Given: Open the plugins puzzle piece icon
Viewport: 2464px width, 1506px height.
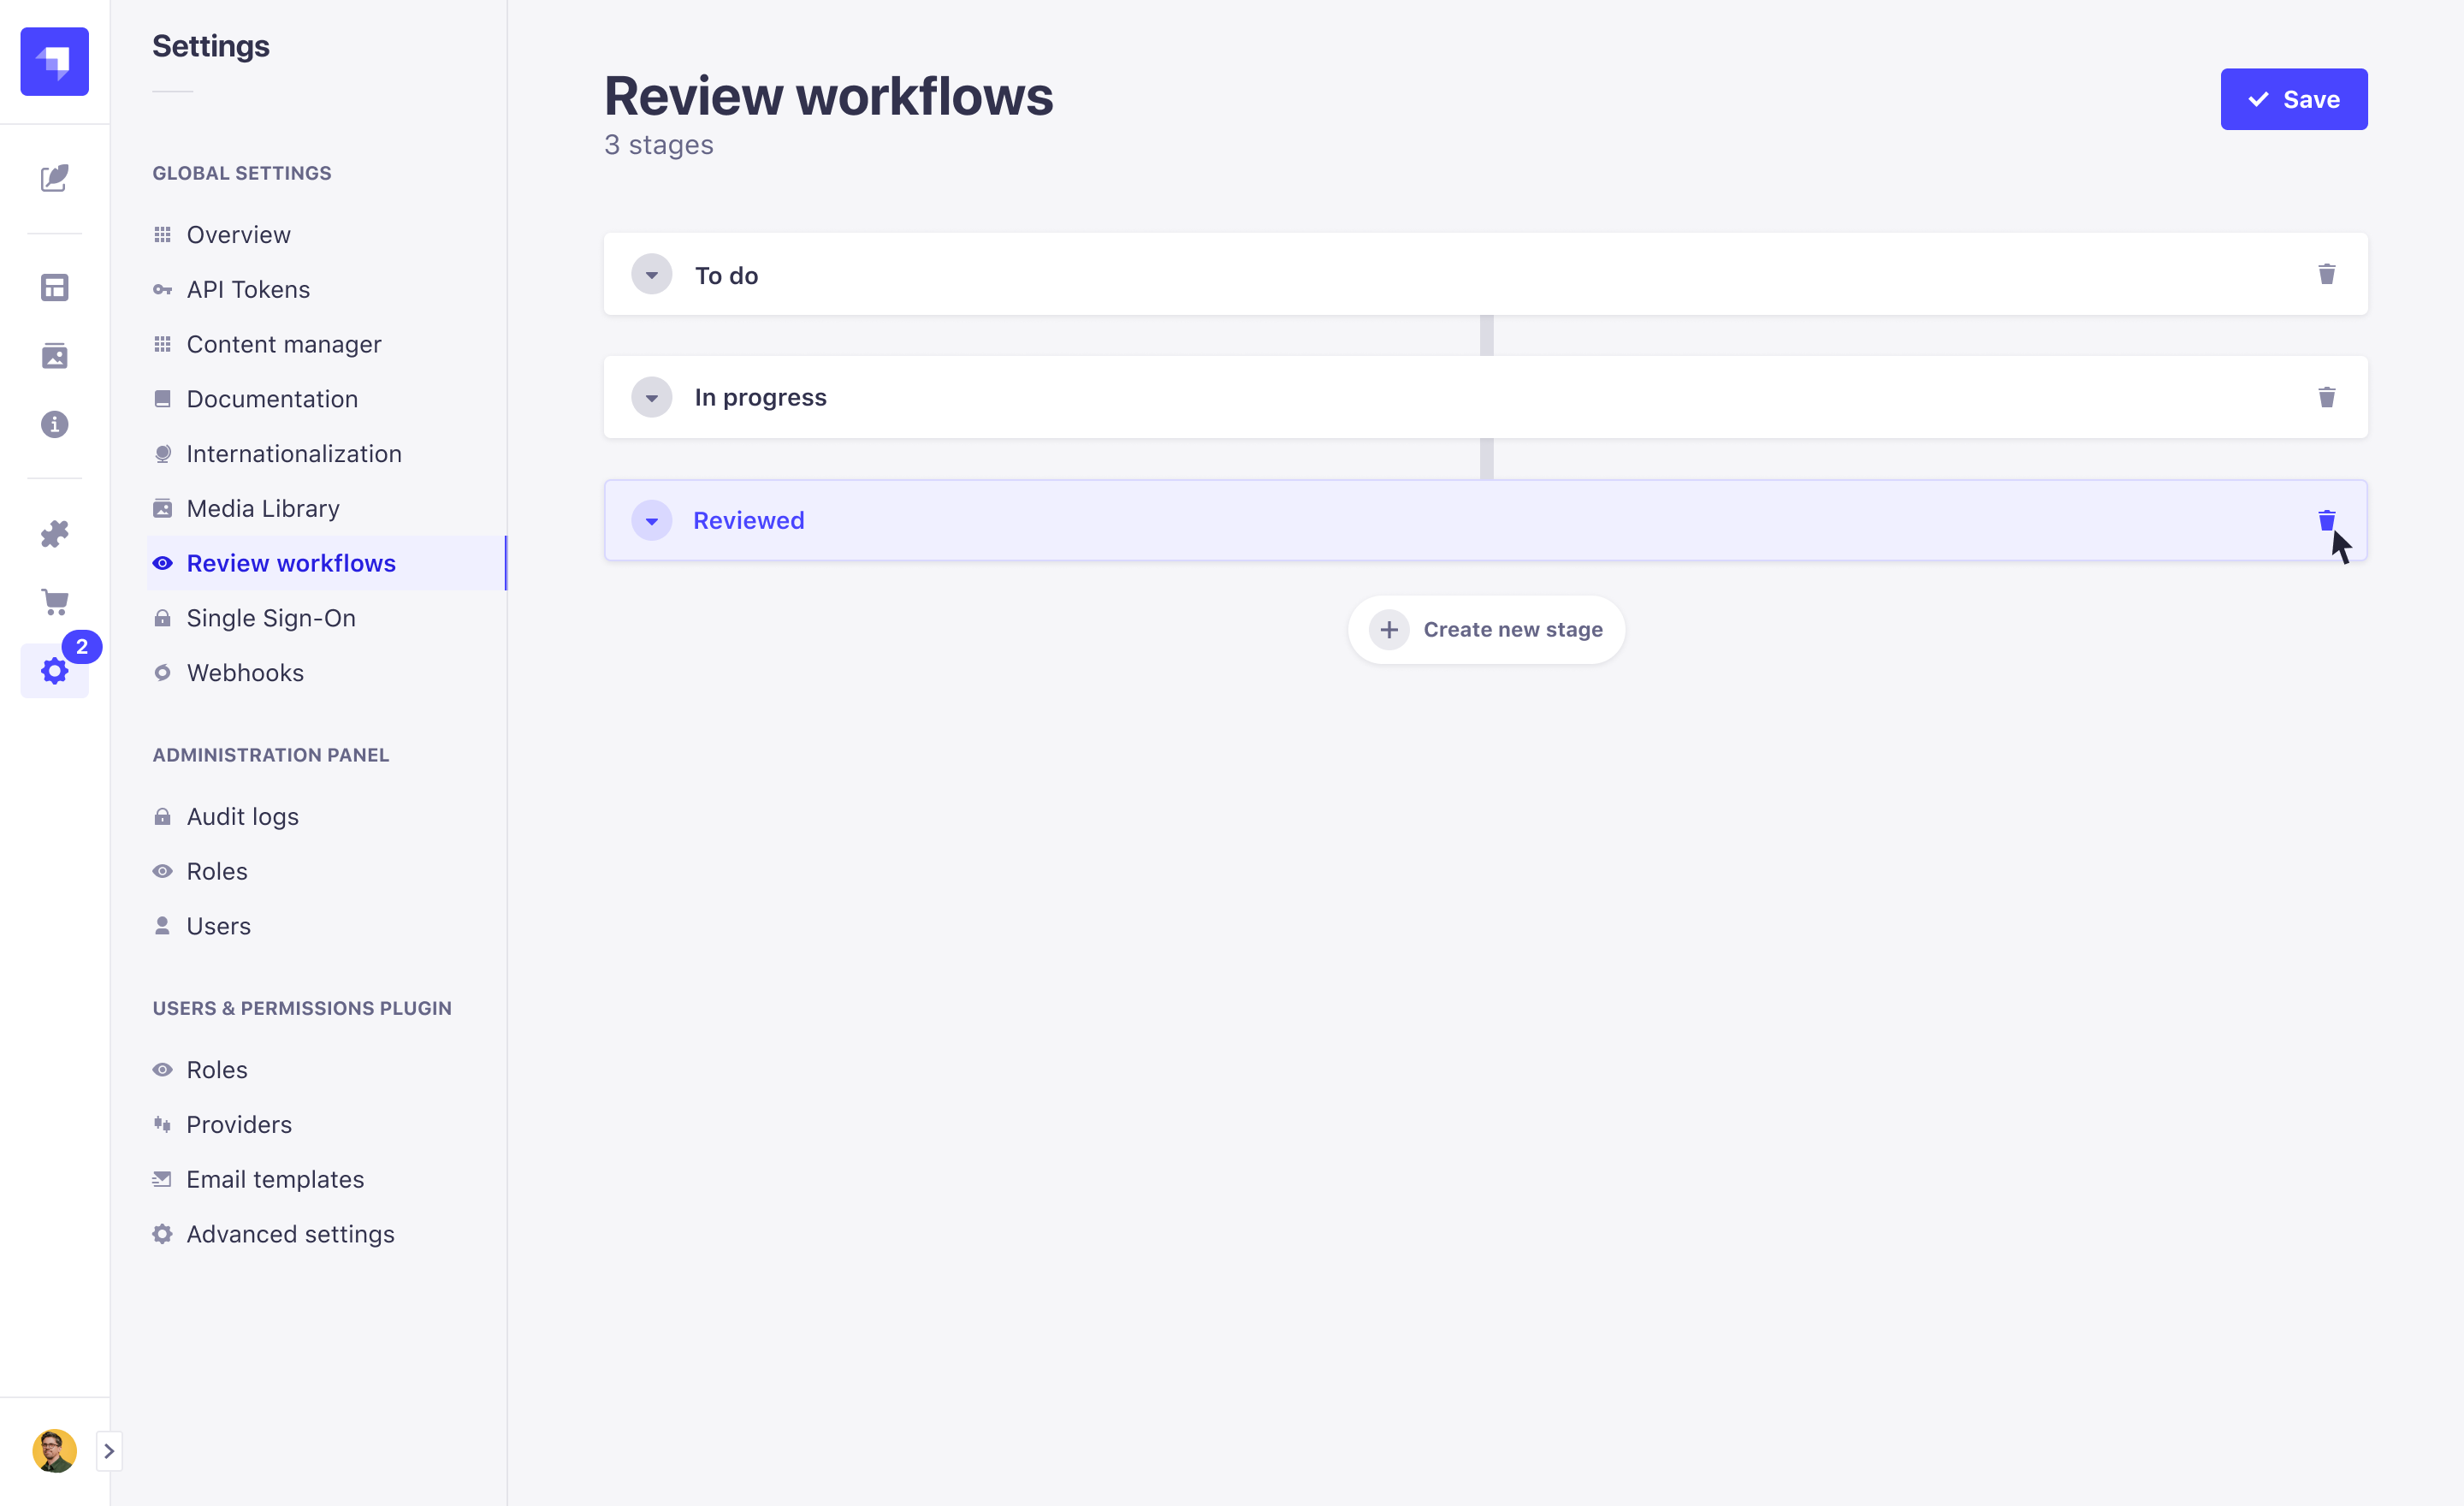Looking at the screenshot, I should click(x=54, y=533).
